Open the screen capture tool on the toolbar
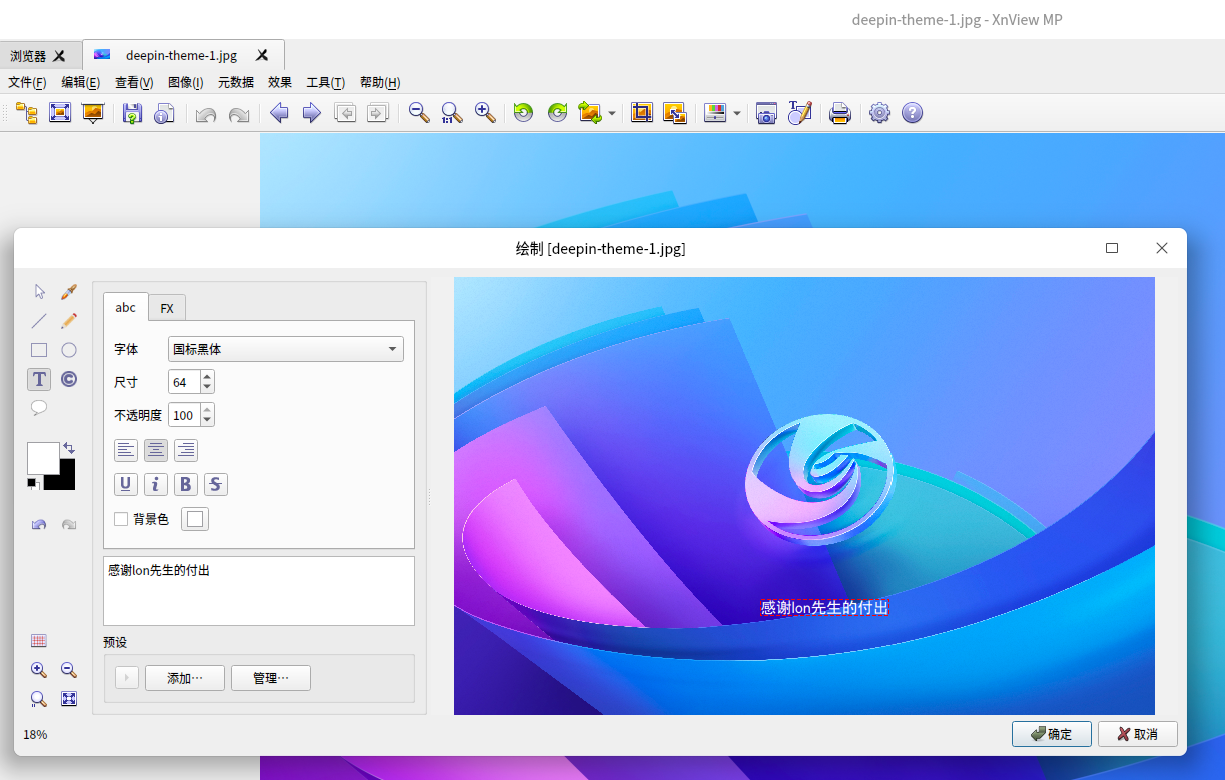1225x780 pixels. click(766, 113)
